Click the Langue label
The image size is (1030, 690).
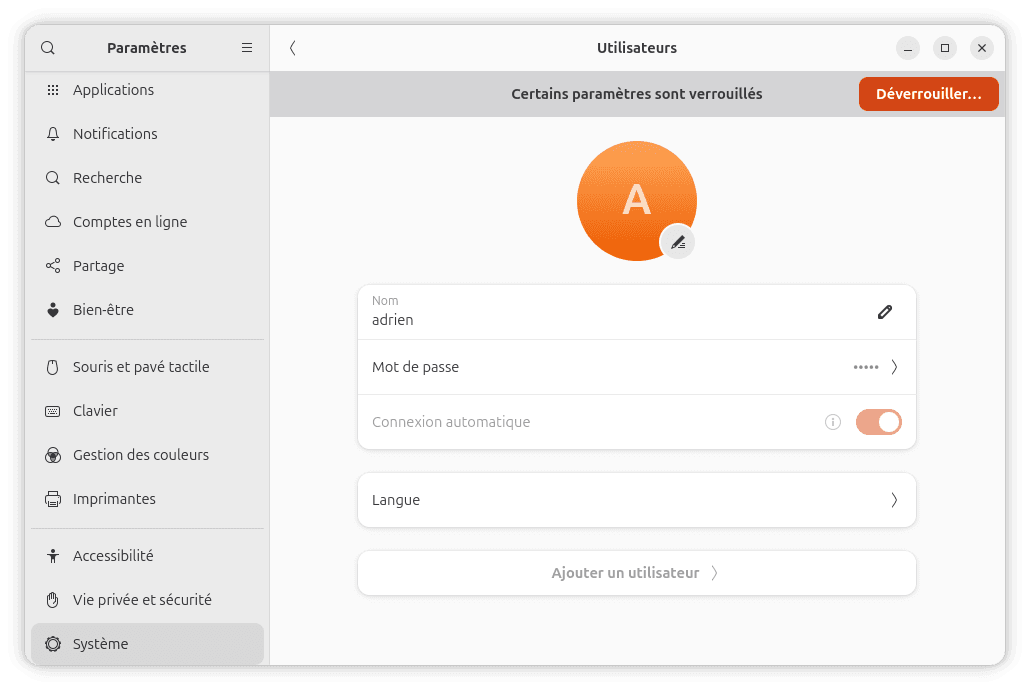pyautogui.click(x=396, y=500)
